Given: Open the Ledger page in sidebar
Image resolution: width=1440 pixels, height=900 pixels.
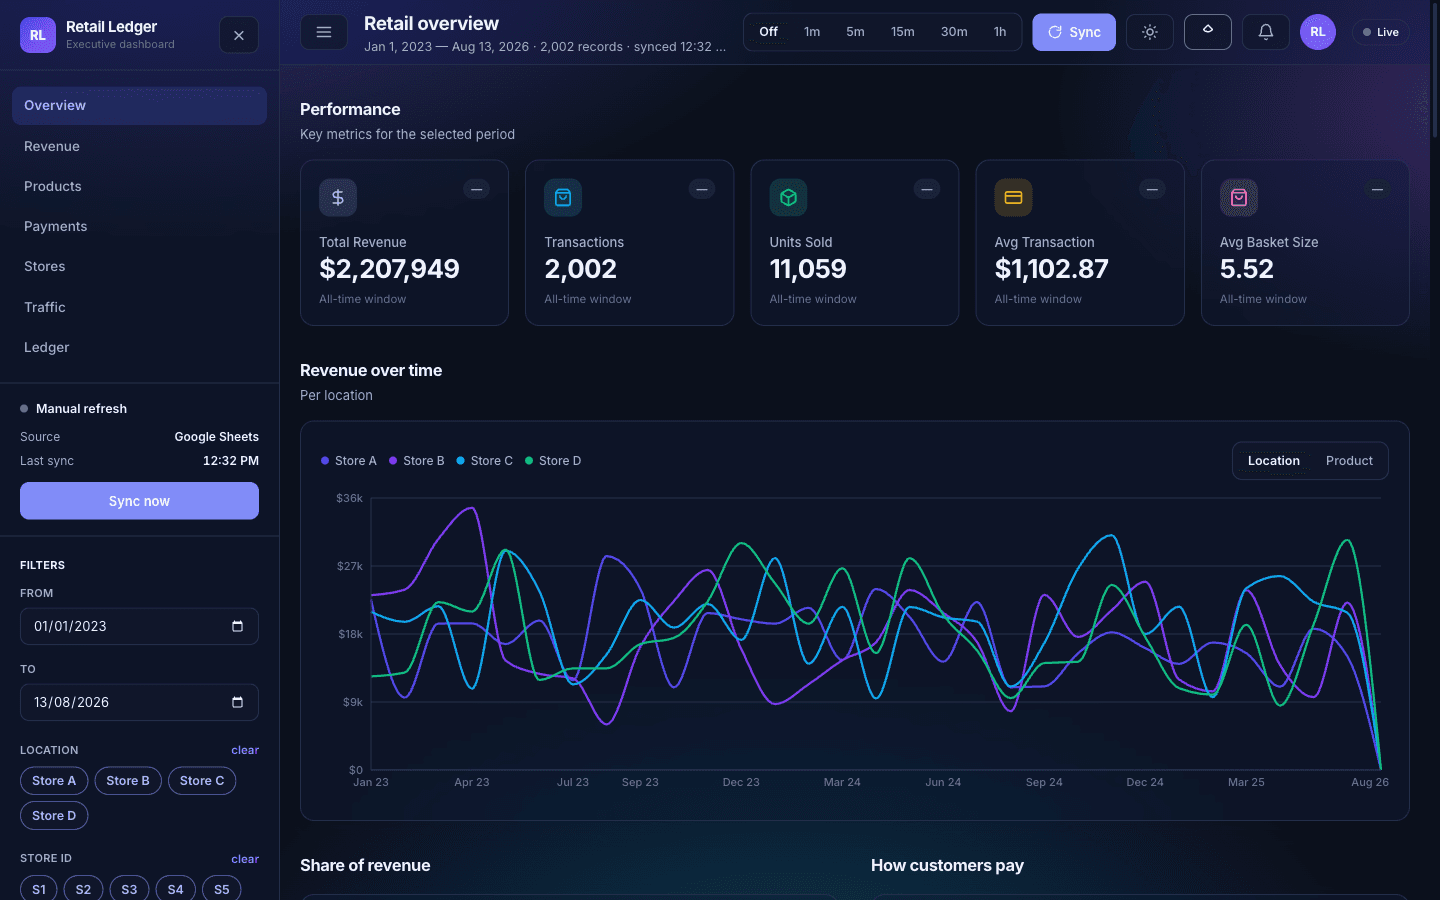Looking at the screenshot, I should coord(139,347).
